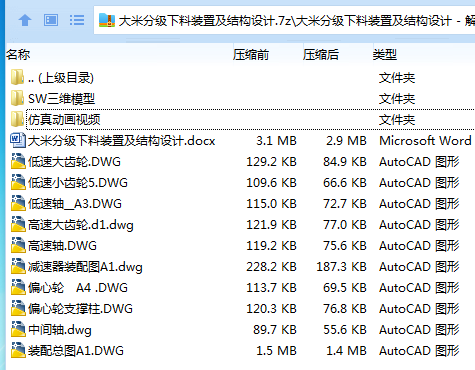Image resolution: width=475 pixels, height=370 pixels.
Task: Click Word icon of the docx file
Action: pos(18,140)
